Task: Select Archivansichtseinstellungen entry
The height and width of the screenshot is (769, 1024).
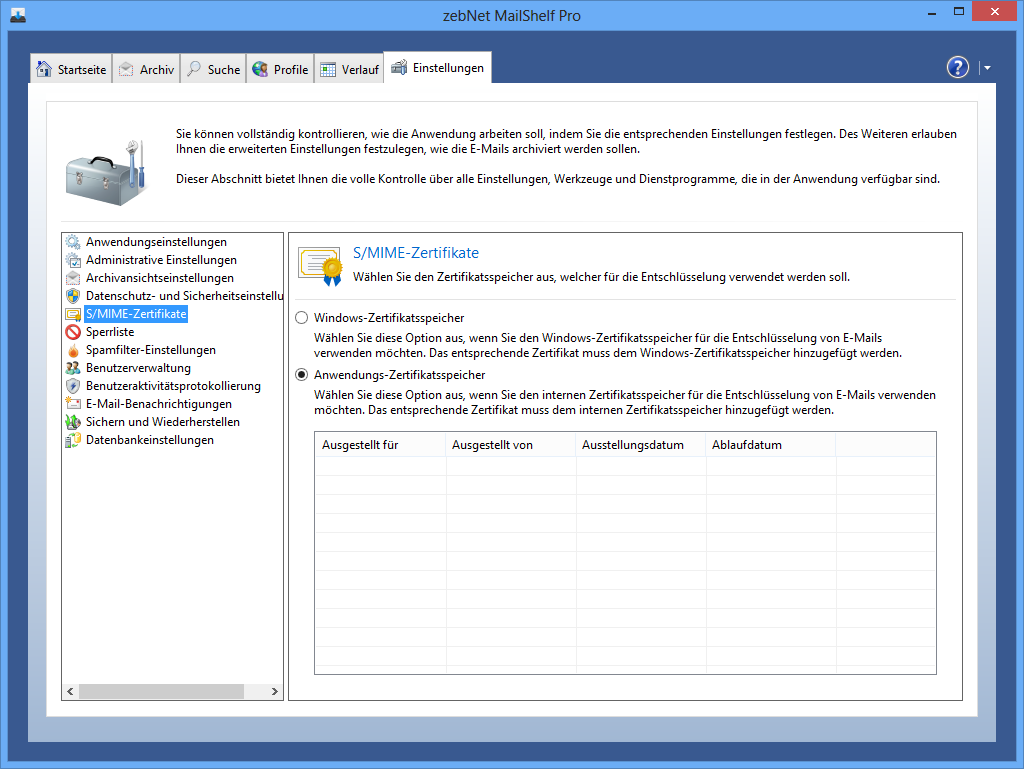Action: click(159, 278)
